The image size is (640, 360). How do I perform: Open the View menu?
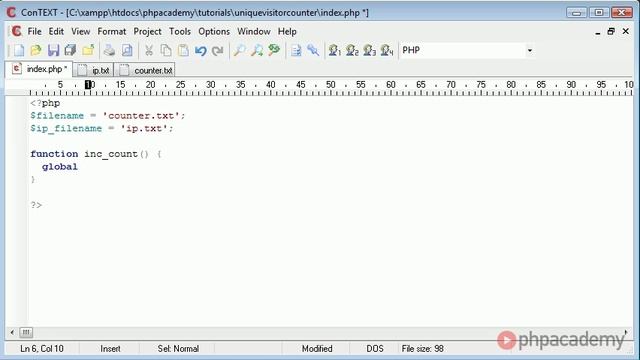80,31
